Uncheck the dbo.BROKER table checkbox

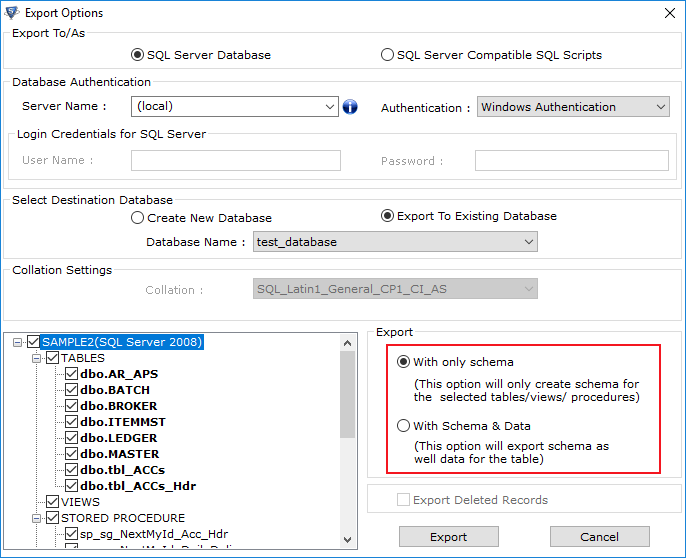pos(71,406)
